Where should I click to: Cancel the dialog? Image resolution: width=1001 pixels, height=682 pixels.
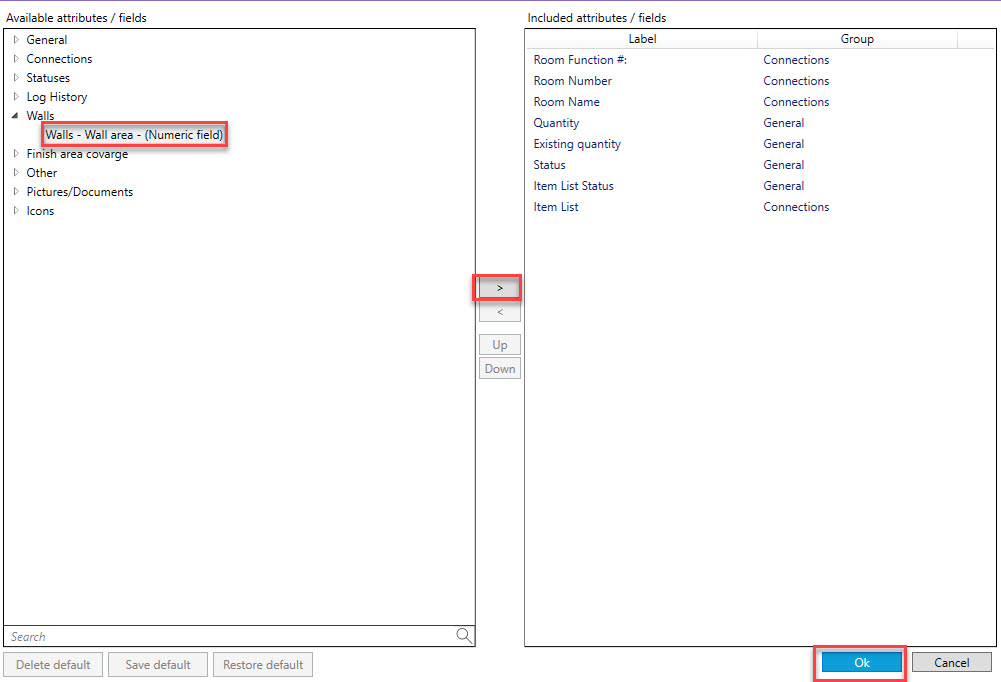click(x=951, y=663)
